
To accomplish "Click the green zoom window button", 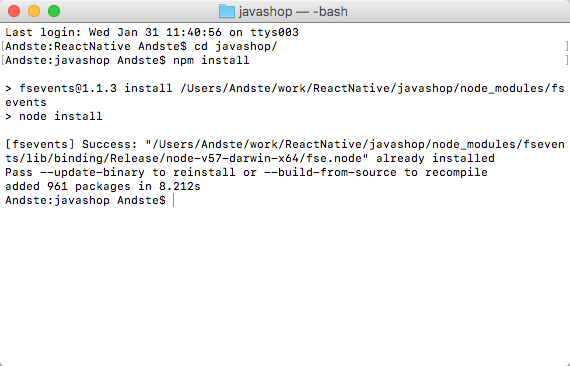I will 54,11.
